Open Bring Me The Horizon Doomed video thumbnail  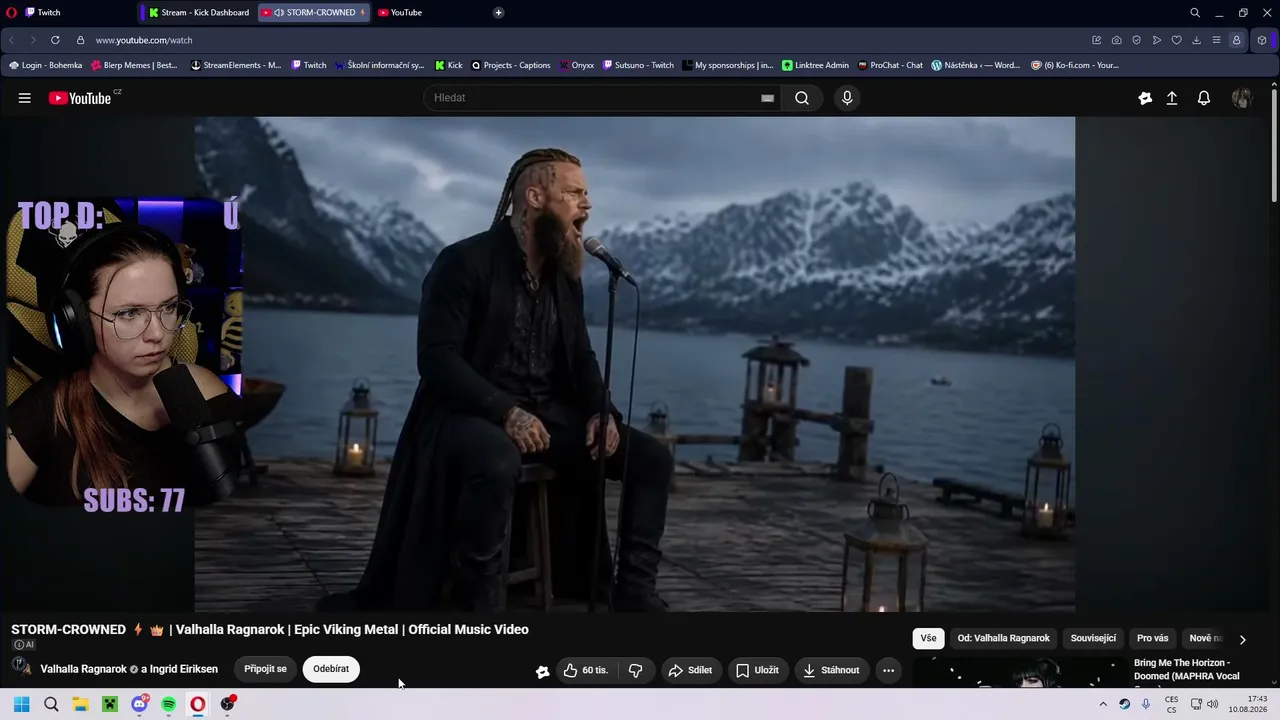click(1019, 673)
